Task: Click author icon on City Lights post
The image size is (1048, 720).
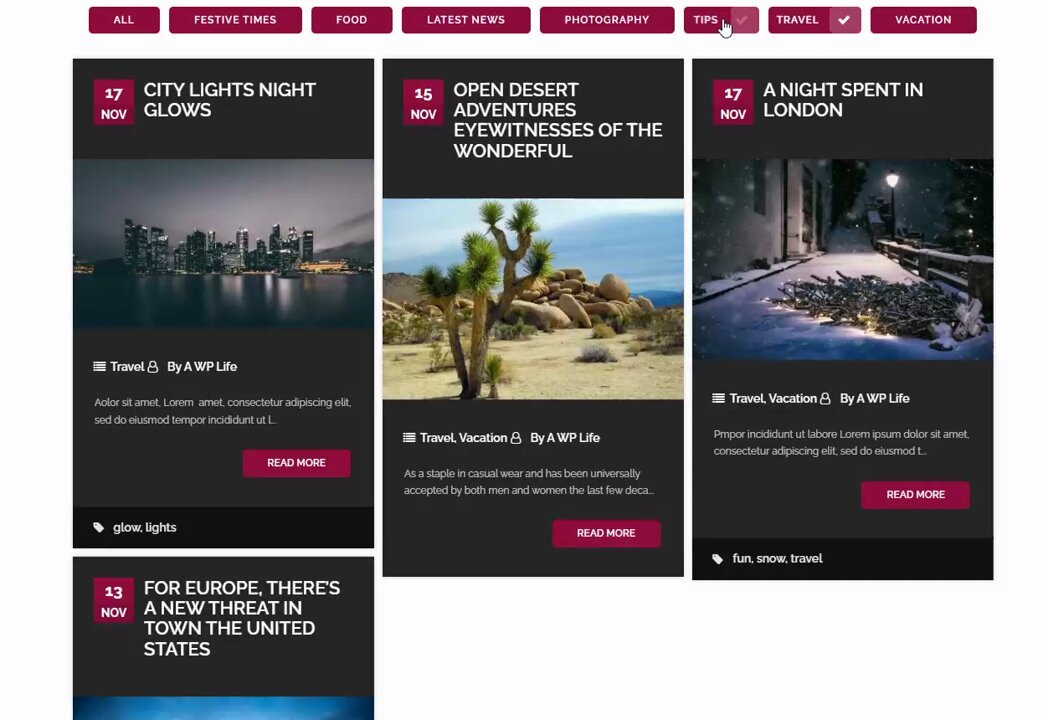Action: [152, 366]
